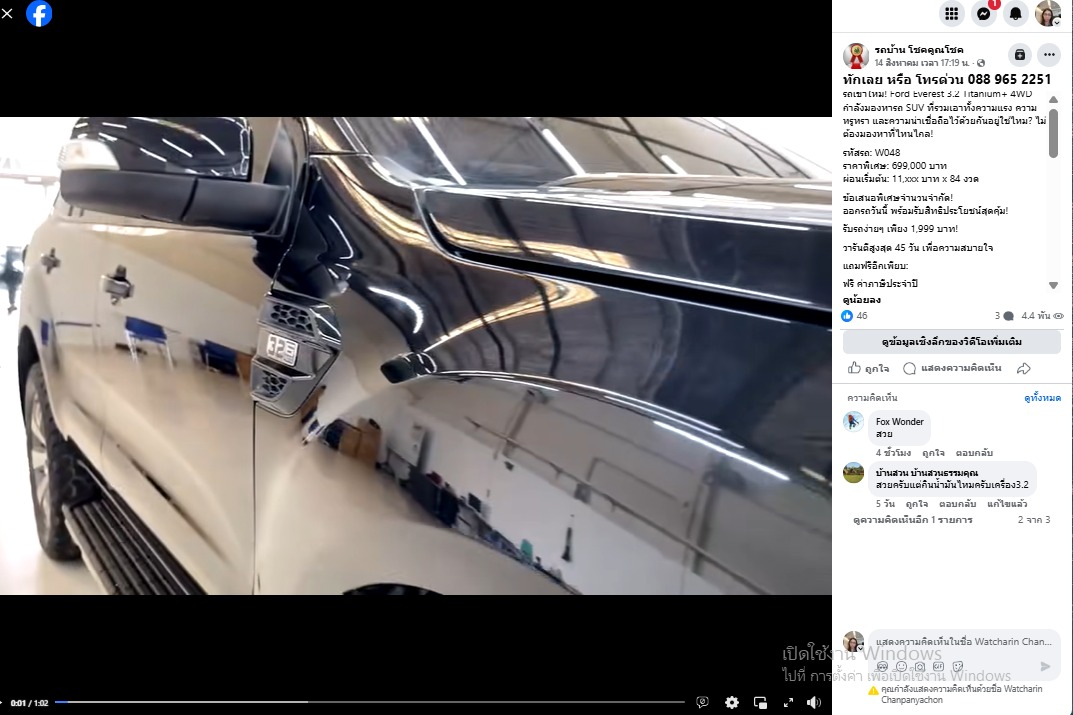Insert an avatar sticker in the comment
This screenshot has width=1073, height=715.
click(883, 666)
